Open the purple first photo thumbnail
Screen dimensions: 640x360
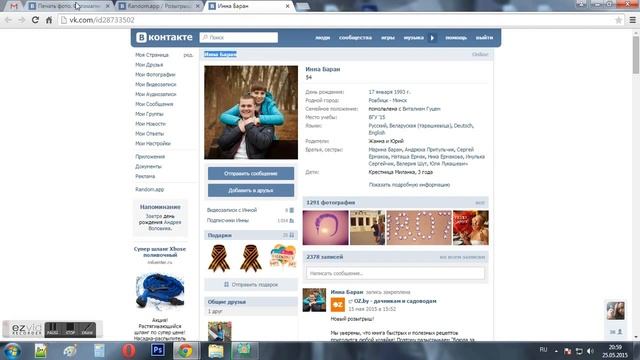[325, 228]
